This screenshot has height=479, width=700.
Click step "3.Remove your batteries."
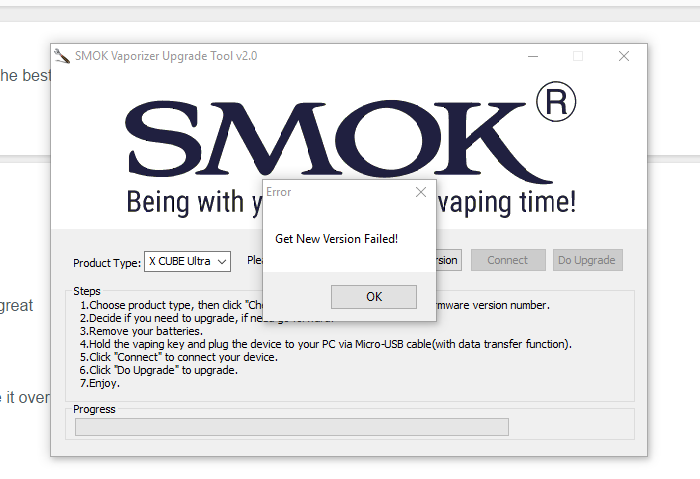(x=141, y=331)
